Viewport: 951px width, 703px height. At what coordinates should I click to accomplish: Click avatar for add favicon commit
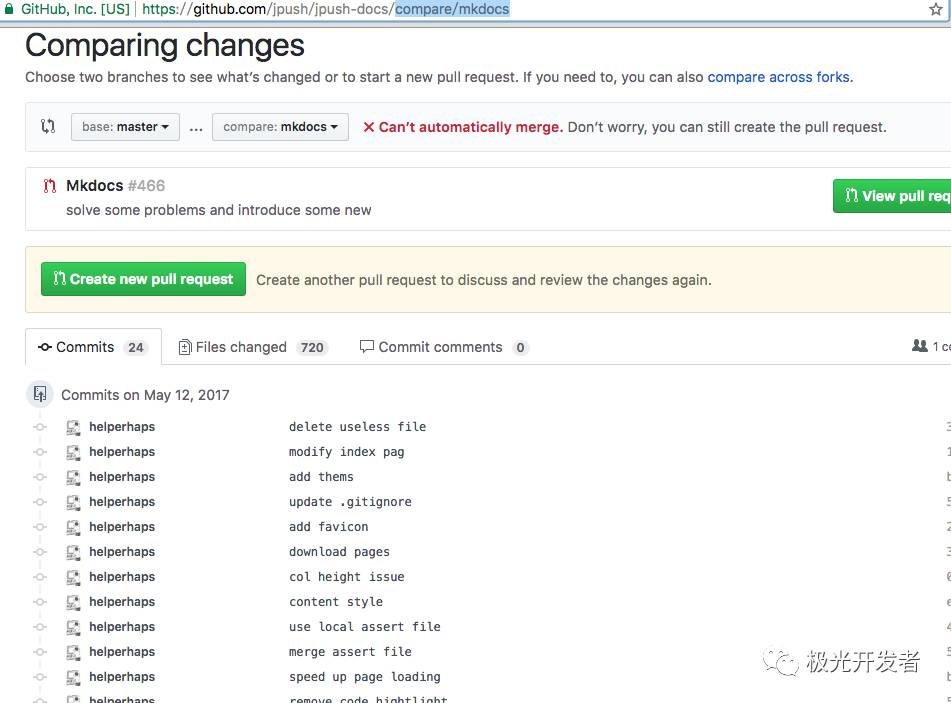pos(73,527)
